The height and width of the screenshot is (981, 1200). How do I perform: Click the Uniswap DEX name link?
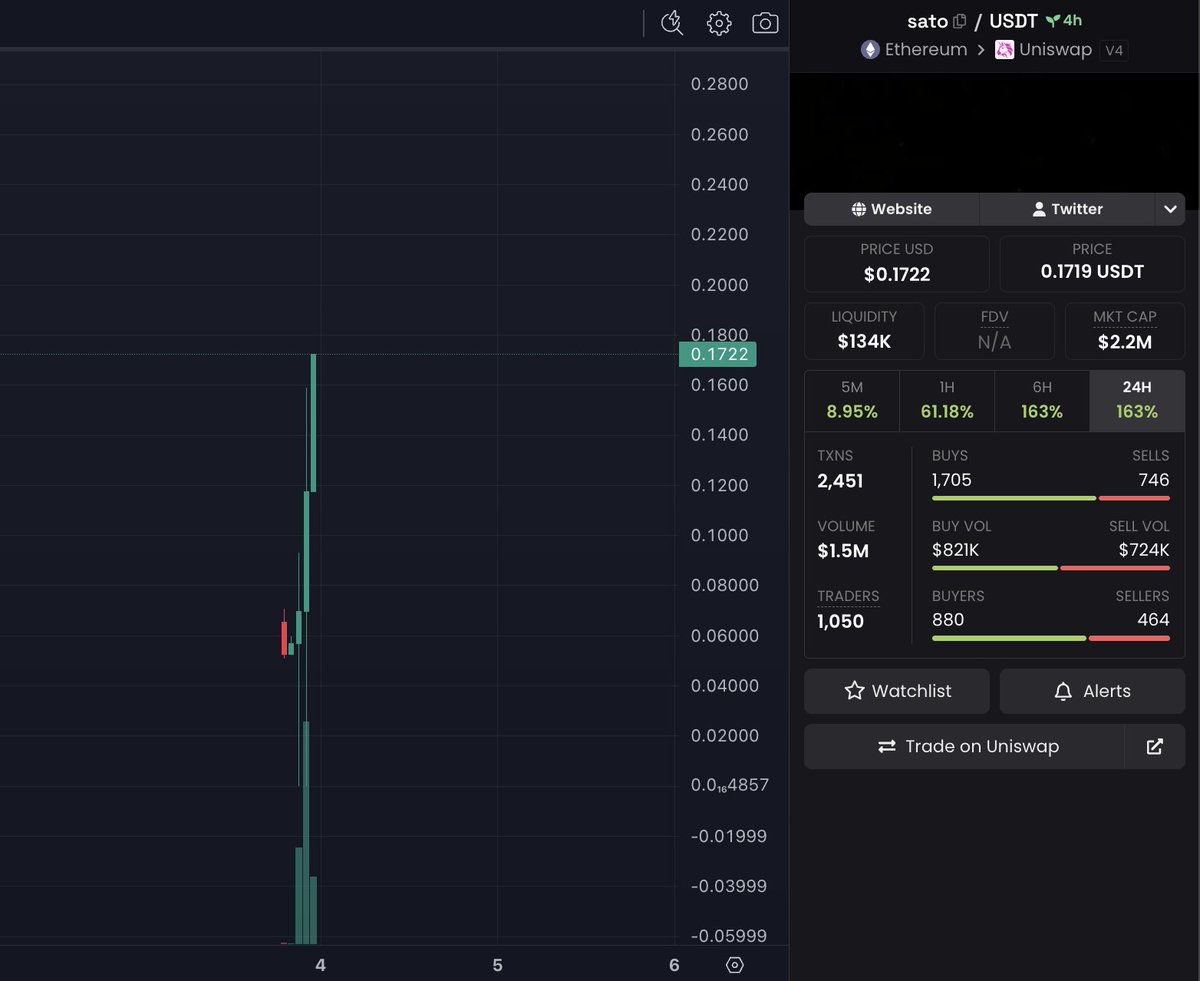point(1056,49)
